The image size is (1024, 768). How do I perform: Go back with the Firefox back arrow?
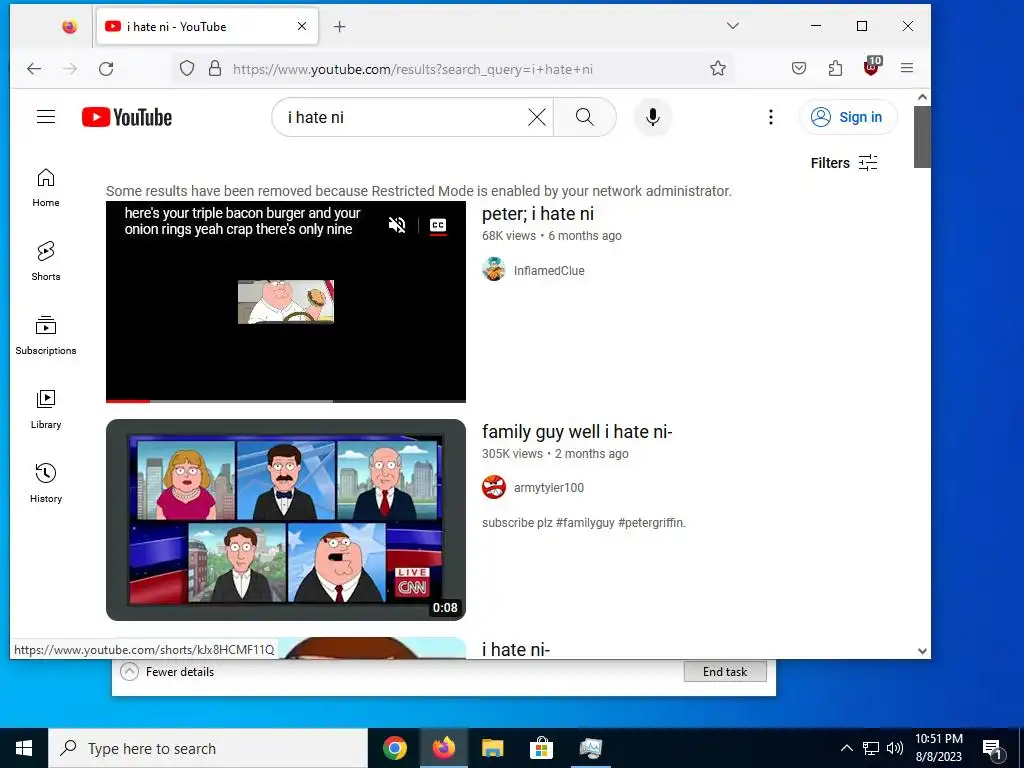pos(34,69)
